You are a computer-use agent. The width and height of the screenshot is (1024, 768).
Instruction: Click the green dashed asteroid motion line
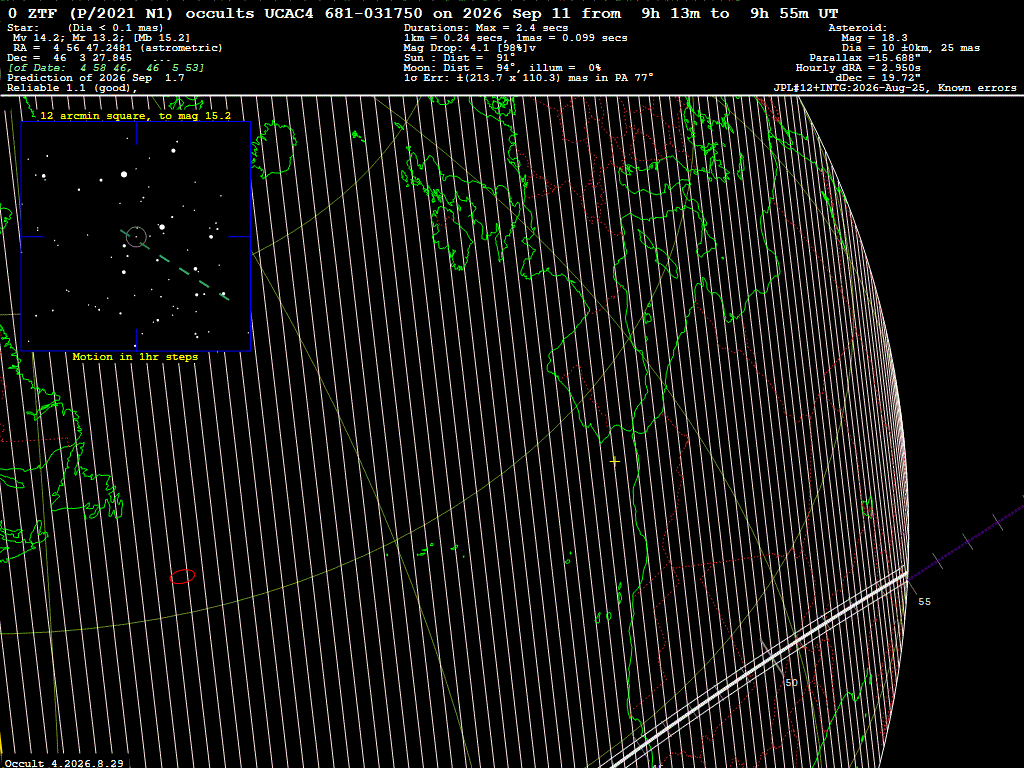175,265
